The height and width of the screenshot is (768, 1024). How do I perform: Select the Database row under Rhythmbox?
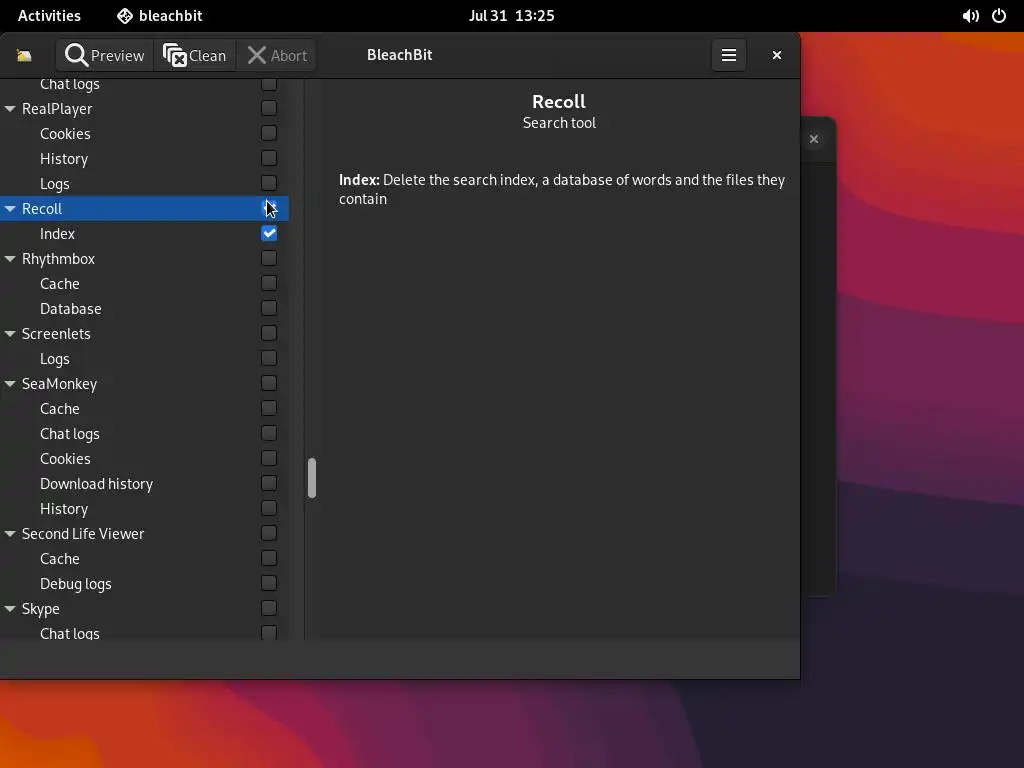(x=71, y=309)
